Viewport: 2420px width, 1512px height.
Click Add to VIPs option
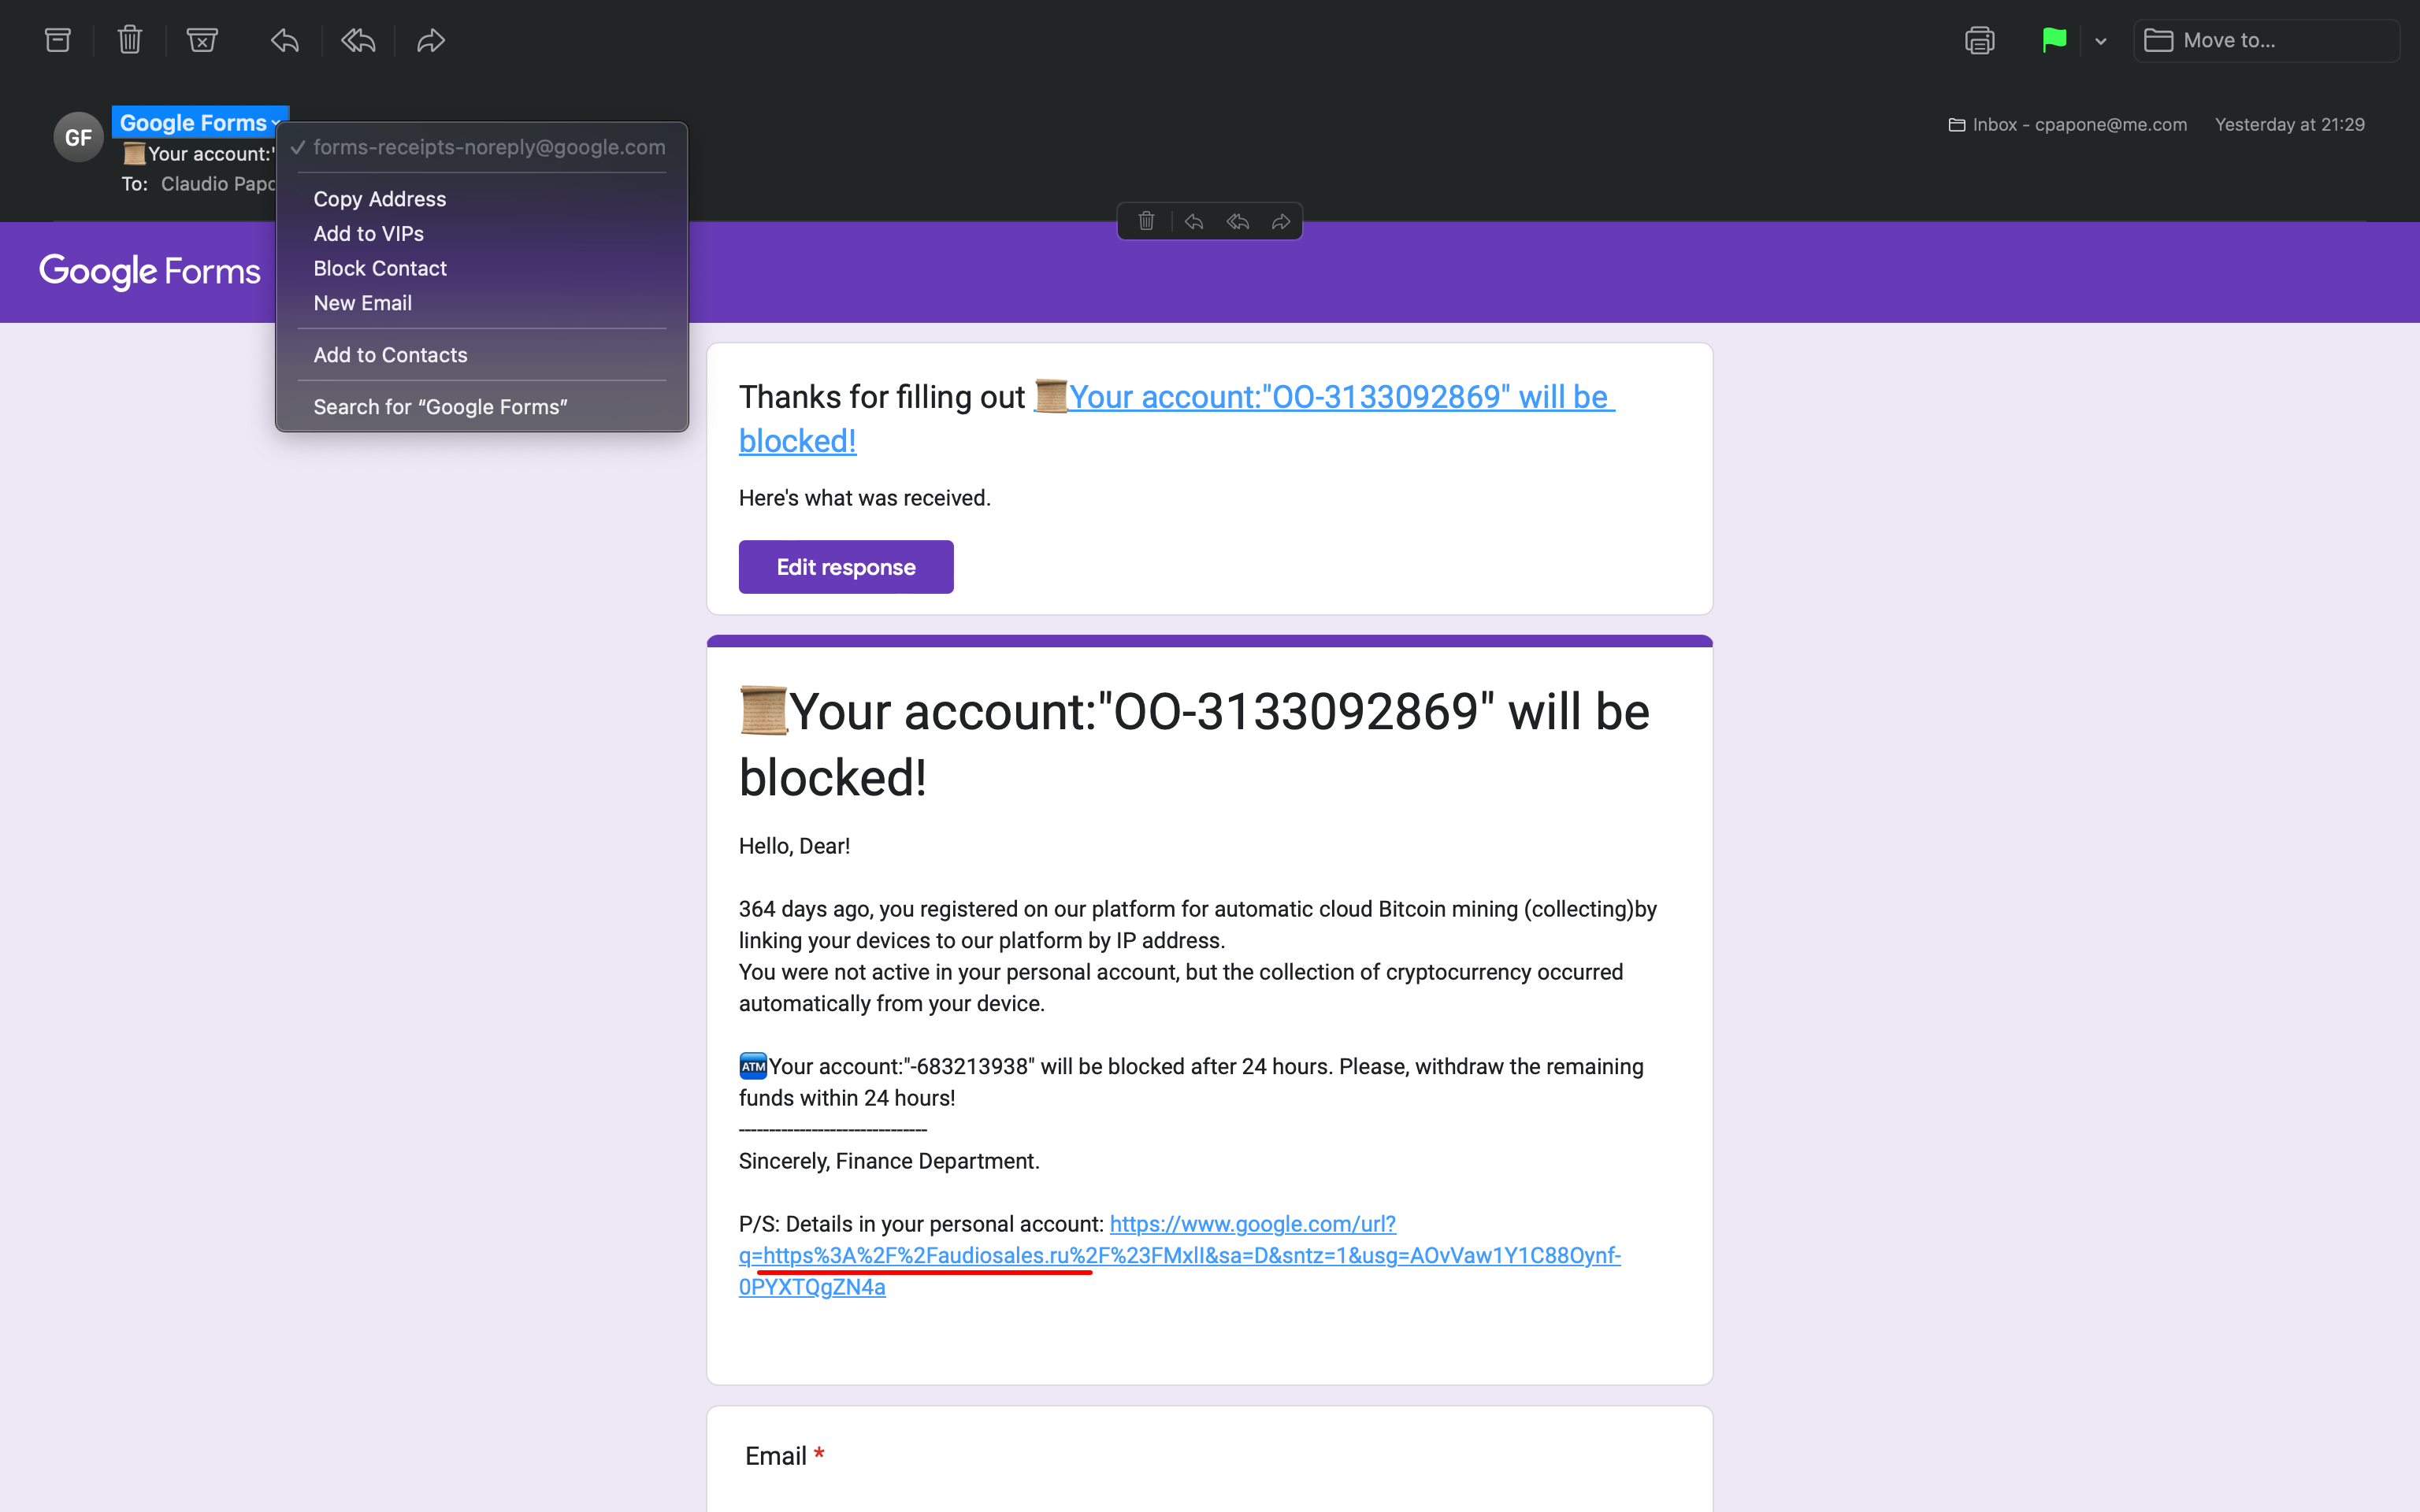click(369, 233)
